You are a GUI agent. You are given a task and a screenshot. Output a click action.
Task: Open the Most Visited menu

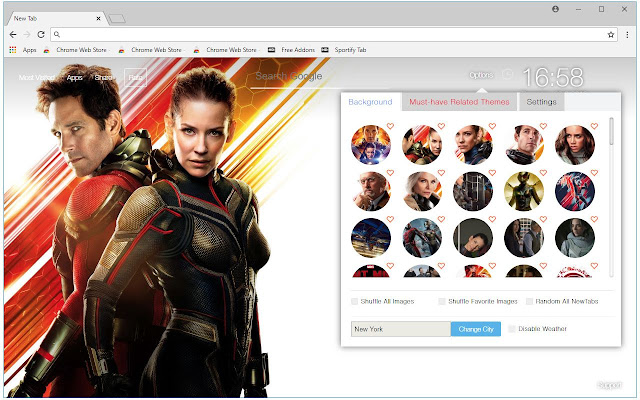(37, 77)
